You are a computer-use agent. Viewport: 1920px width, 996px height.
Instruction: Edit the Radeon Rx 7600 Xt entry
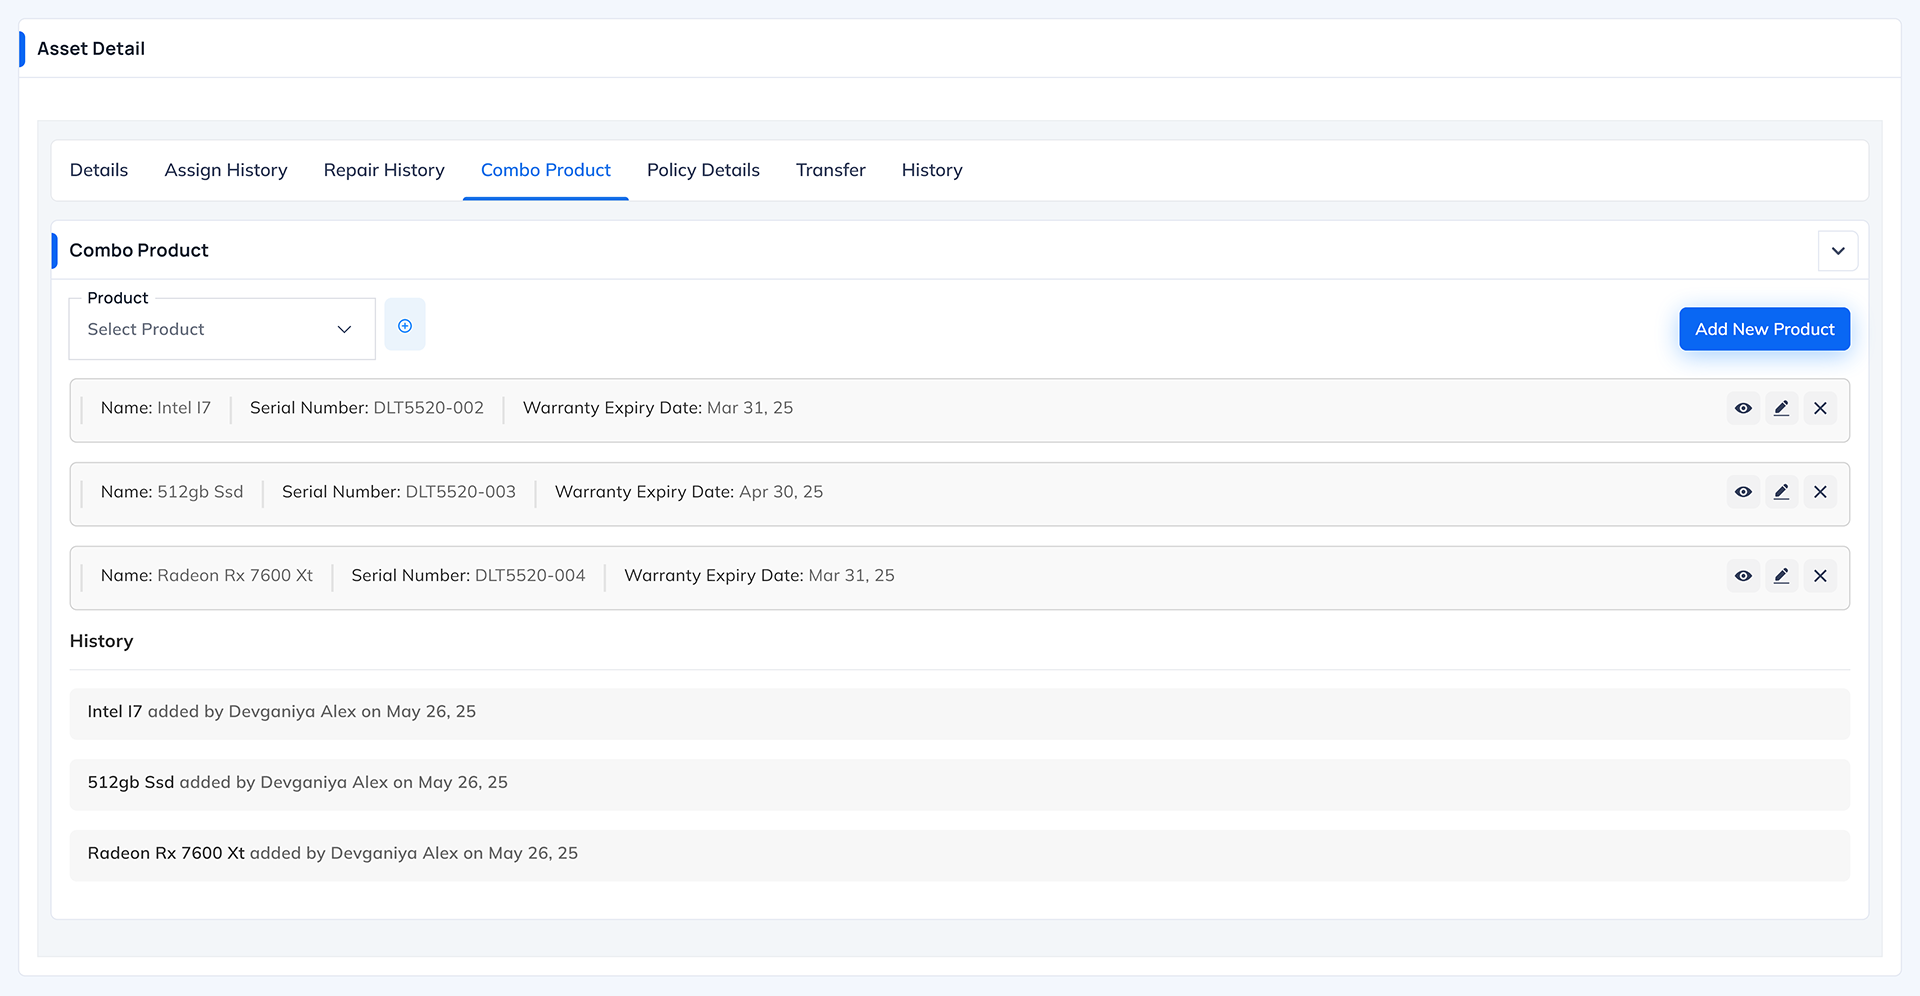coord(1781,576)
